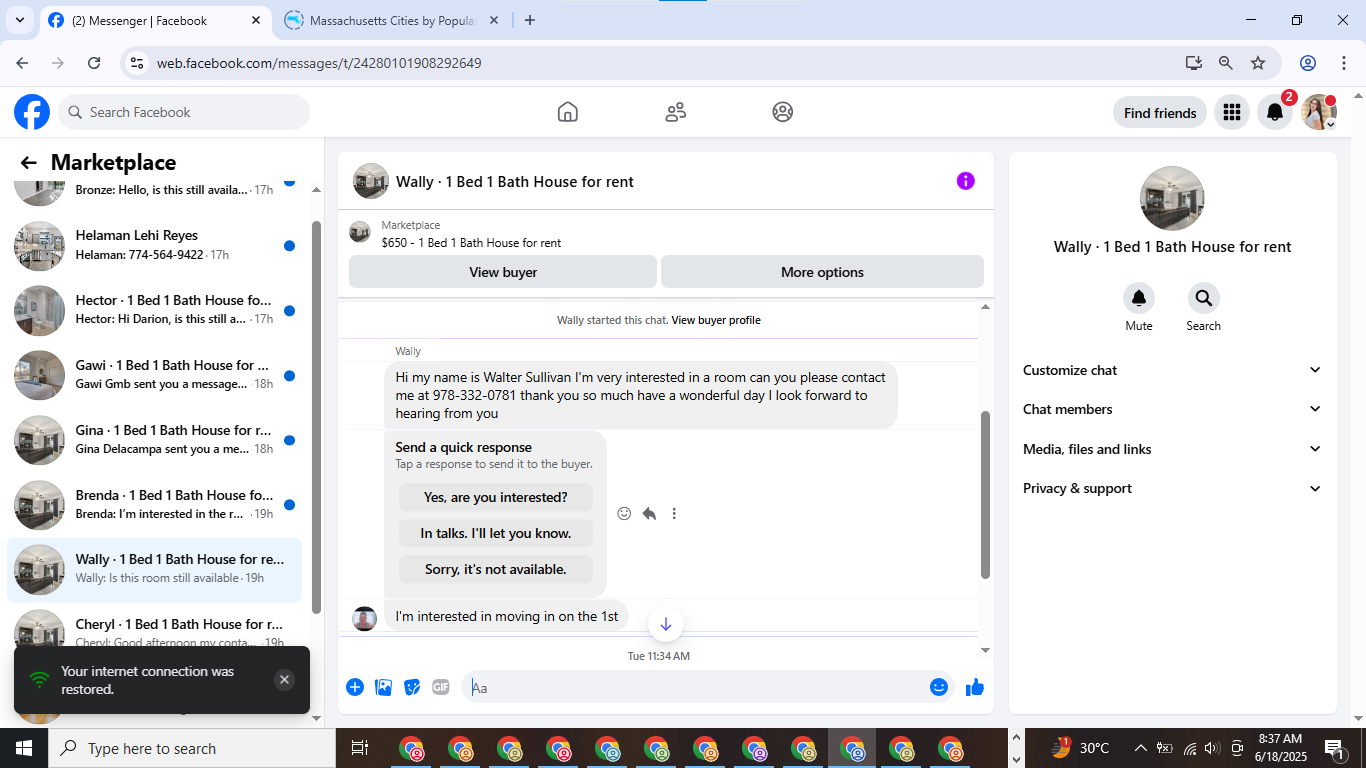Open the Gina 1 Bed 1 Bath conversation
This screenshot has height=768, width=1366.
(154, 440)
